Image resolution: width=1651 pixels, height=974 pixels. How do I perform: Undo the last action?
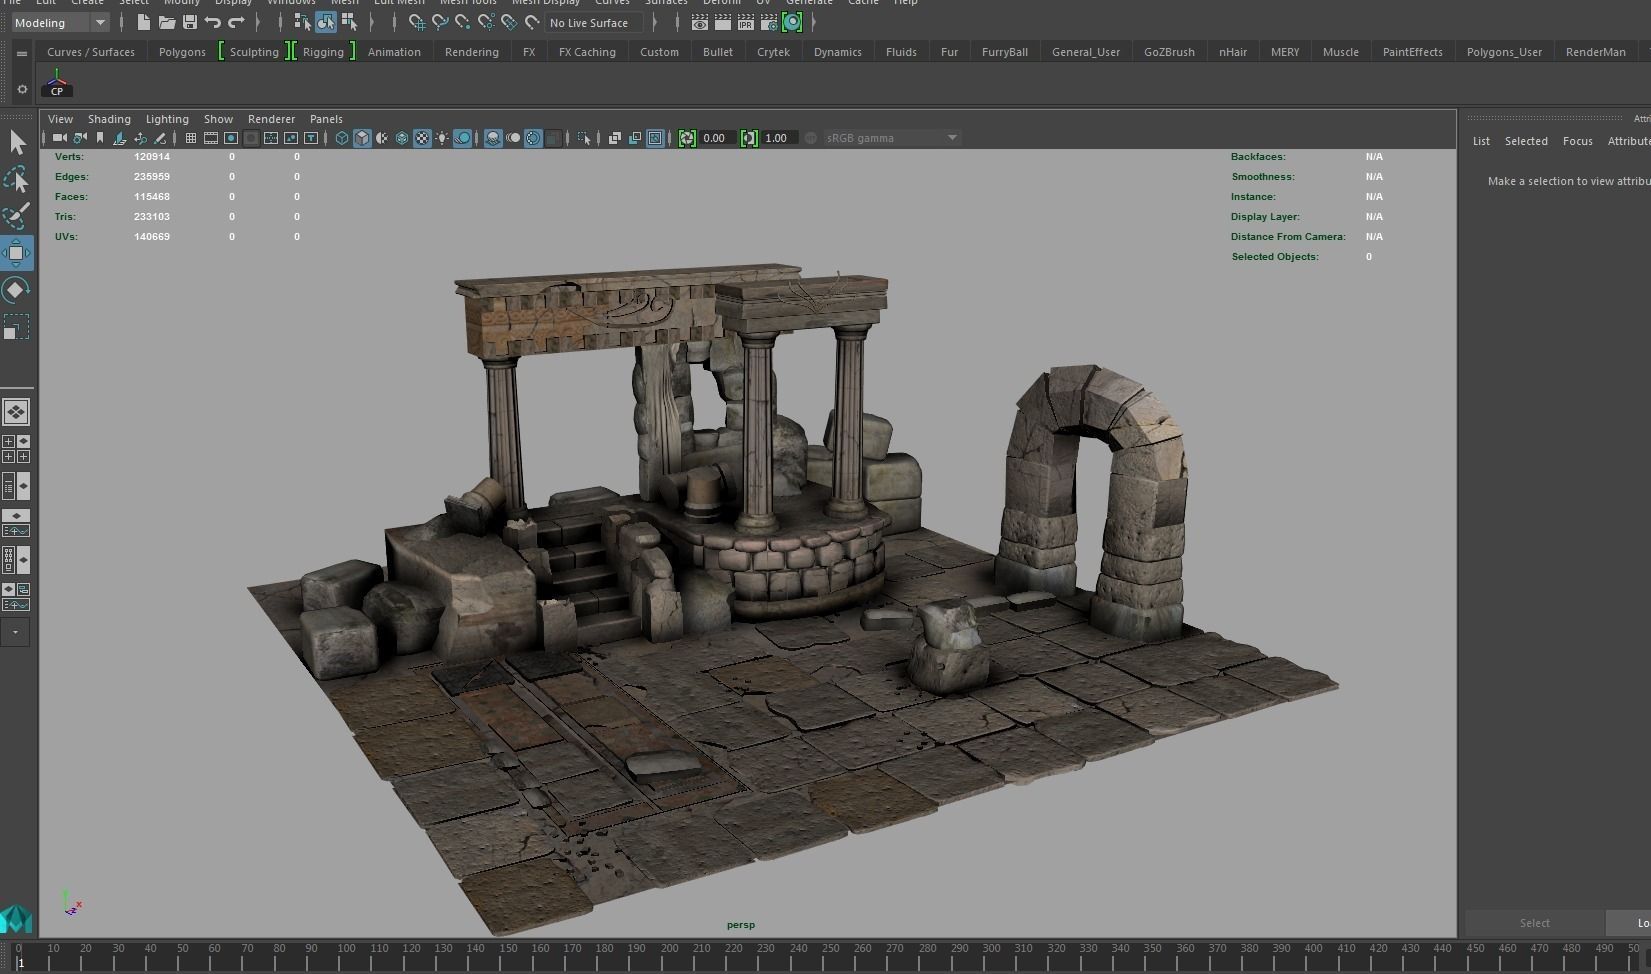(x=212, y=22)
